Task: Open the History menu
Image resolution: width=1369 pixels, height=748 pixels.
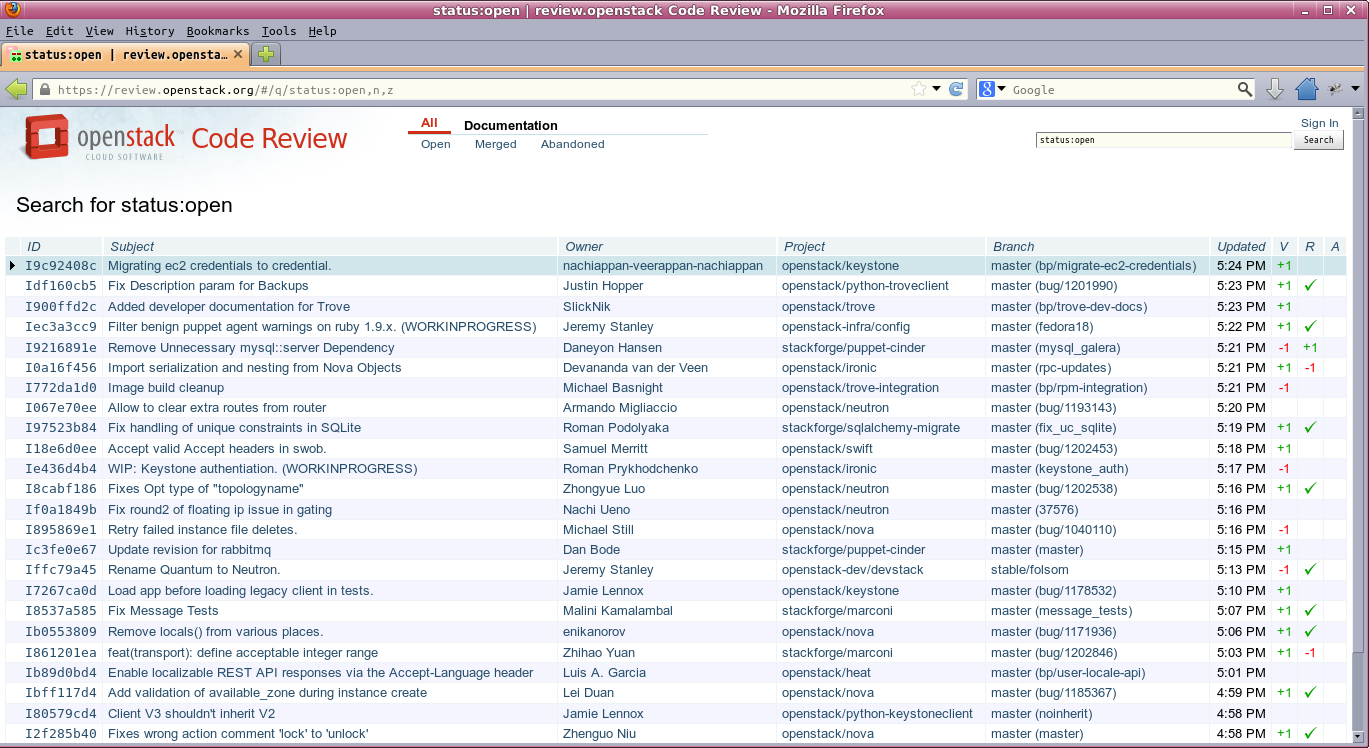Action: [150, 31]
